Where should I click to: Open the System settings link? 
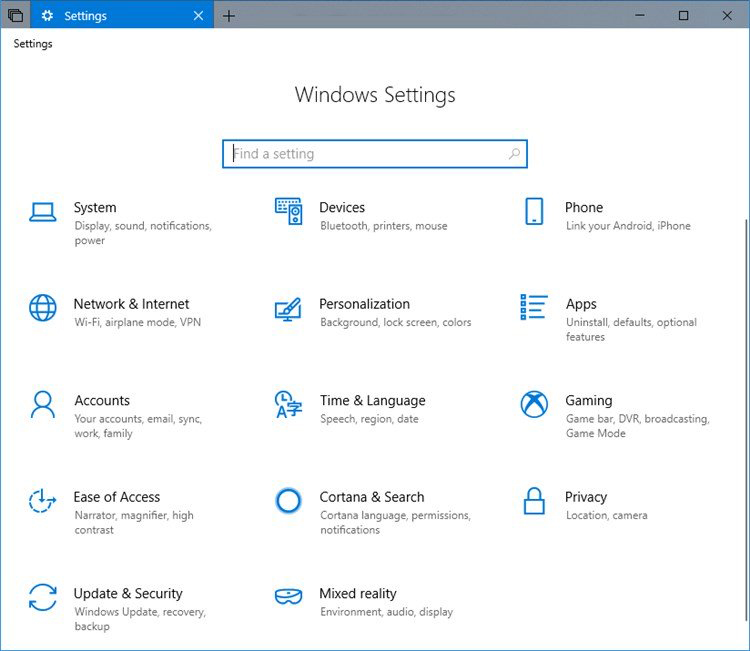tap(95, 207)
